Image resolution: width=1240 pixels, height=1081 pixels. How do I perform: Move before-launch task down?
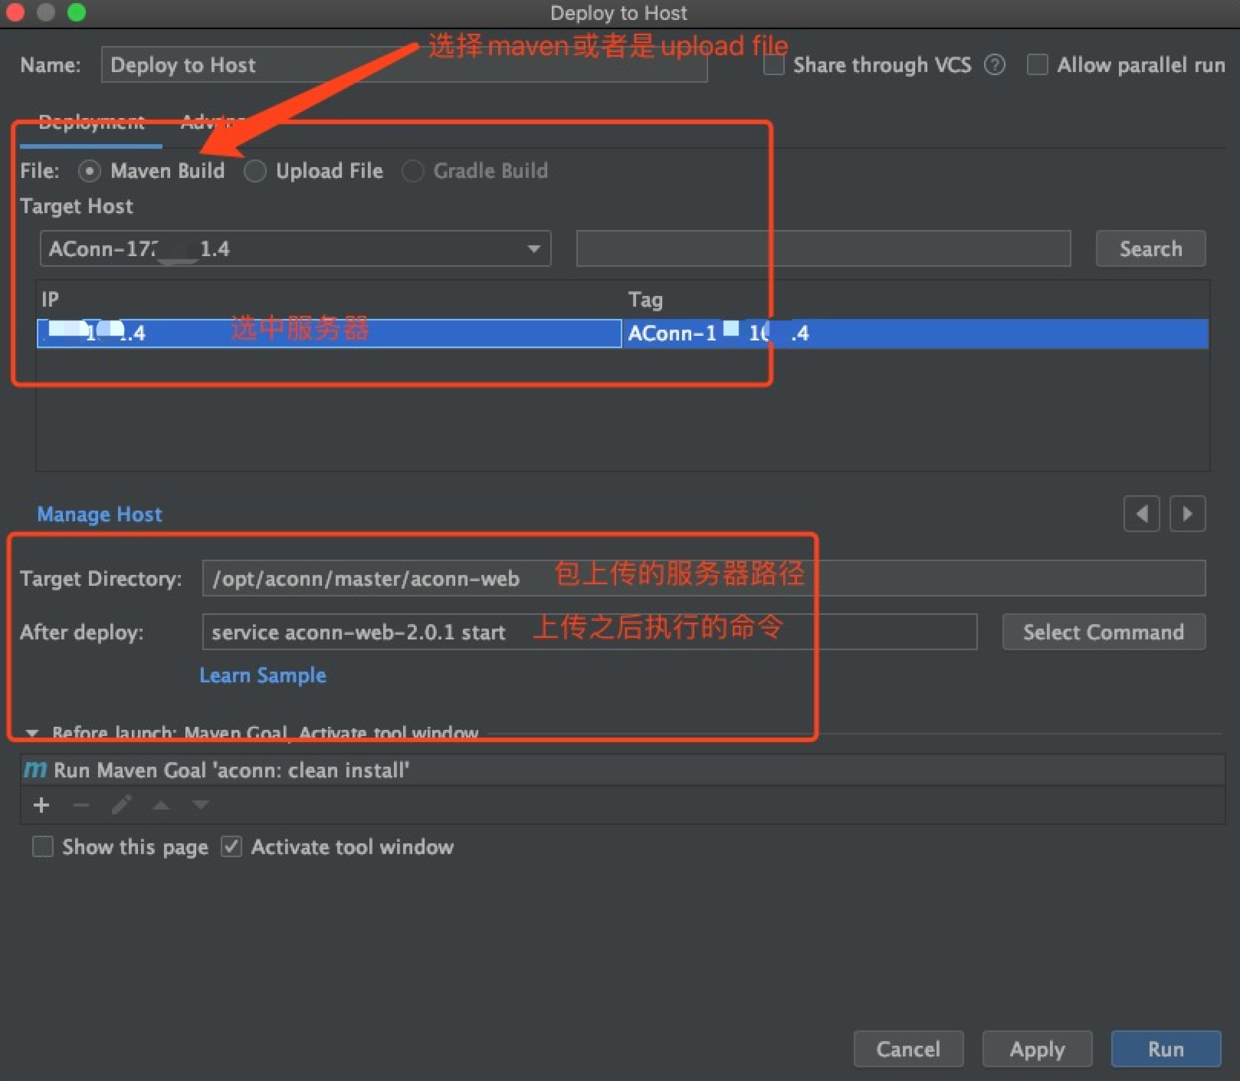click(x=201, y=805)
